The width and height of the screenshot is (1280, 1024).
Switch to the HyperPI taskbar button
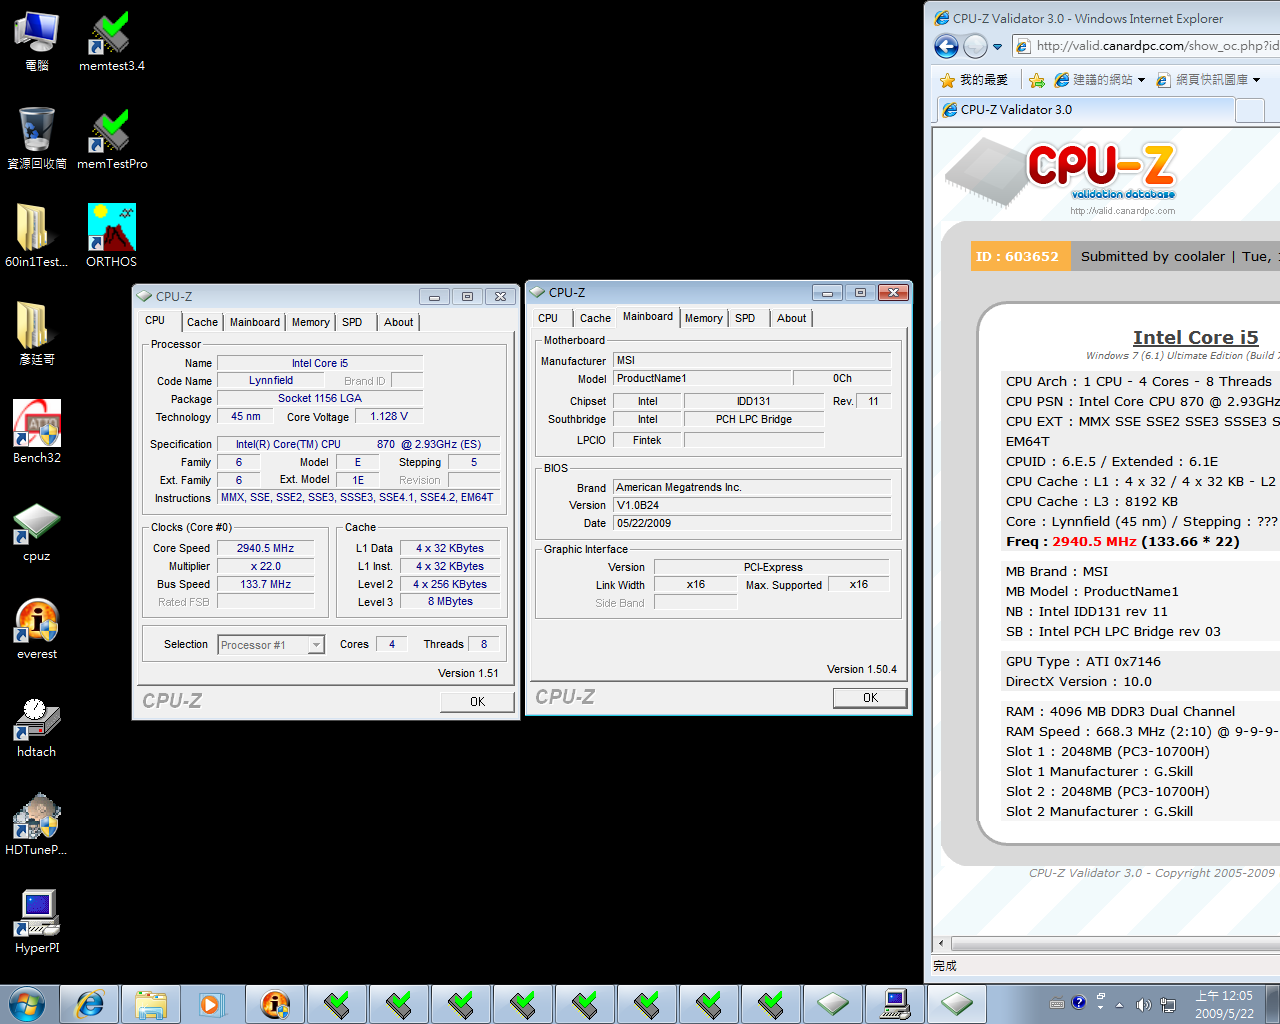[895, 1003]
